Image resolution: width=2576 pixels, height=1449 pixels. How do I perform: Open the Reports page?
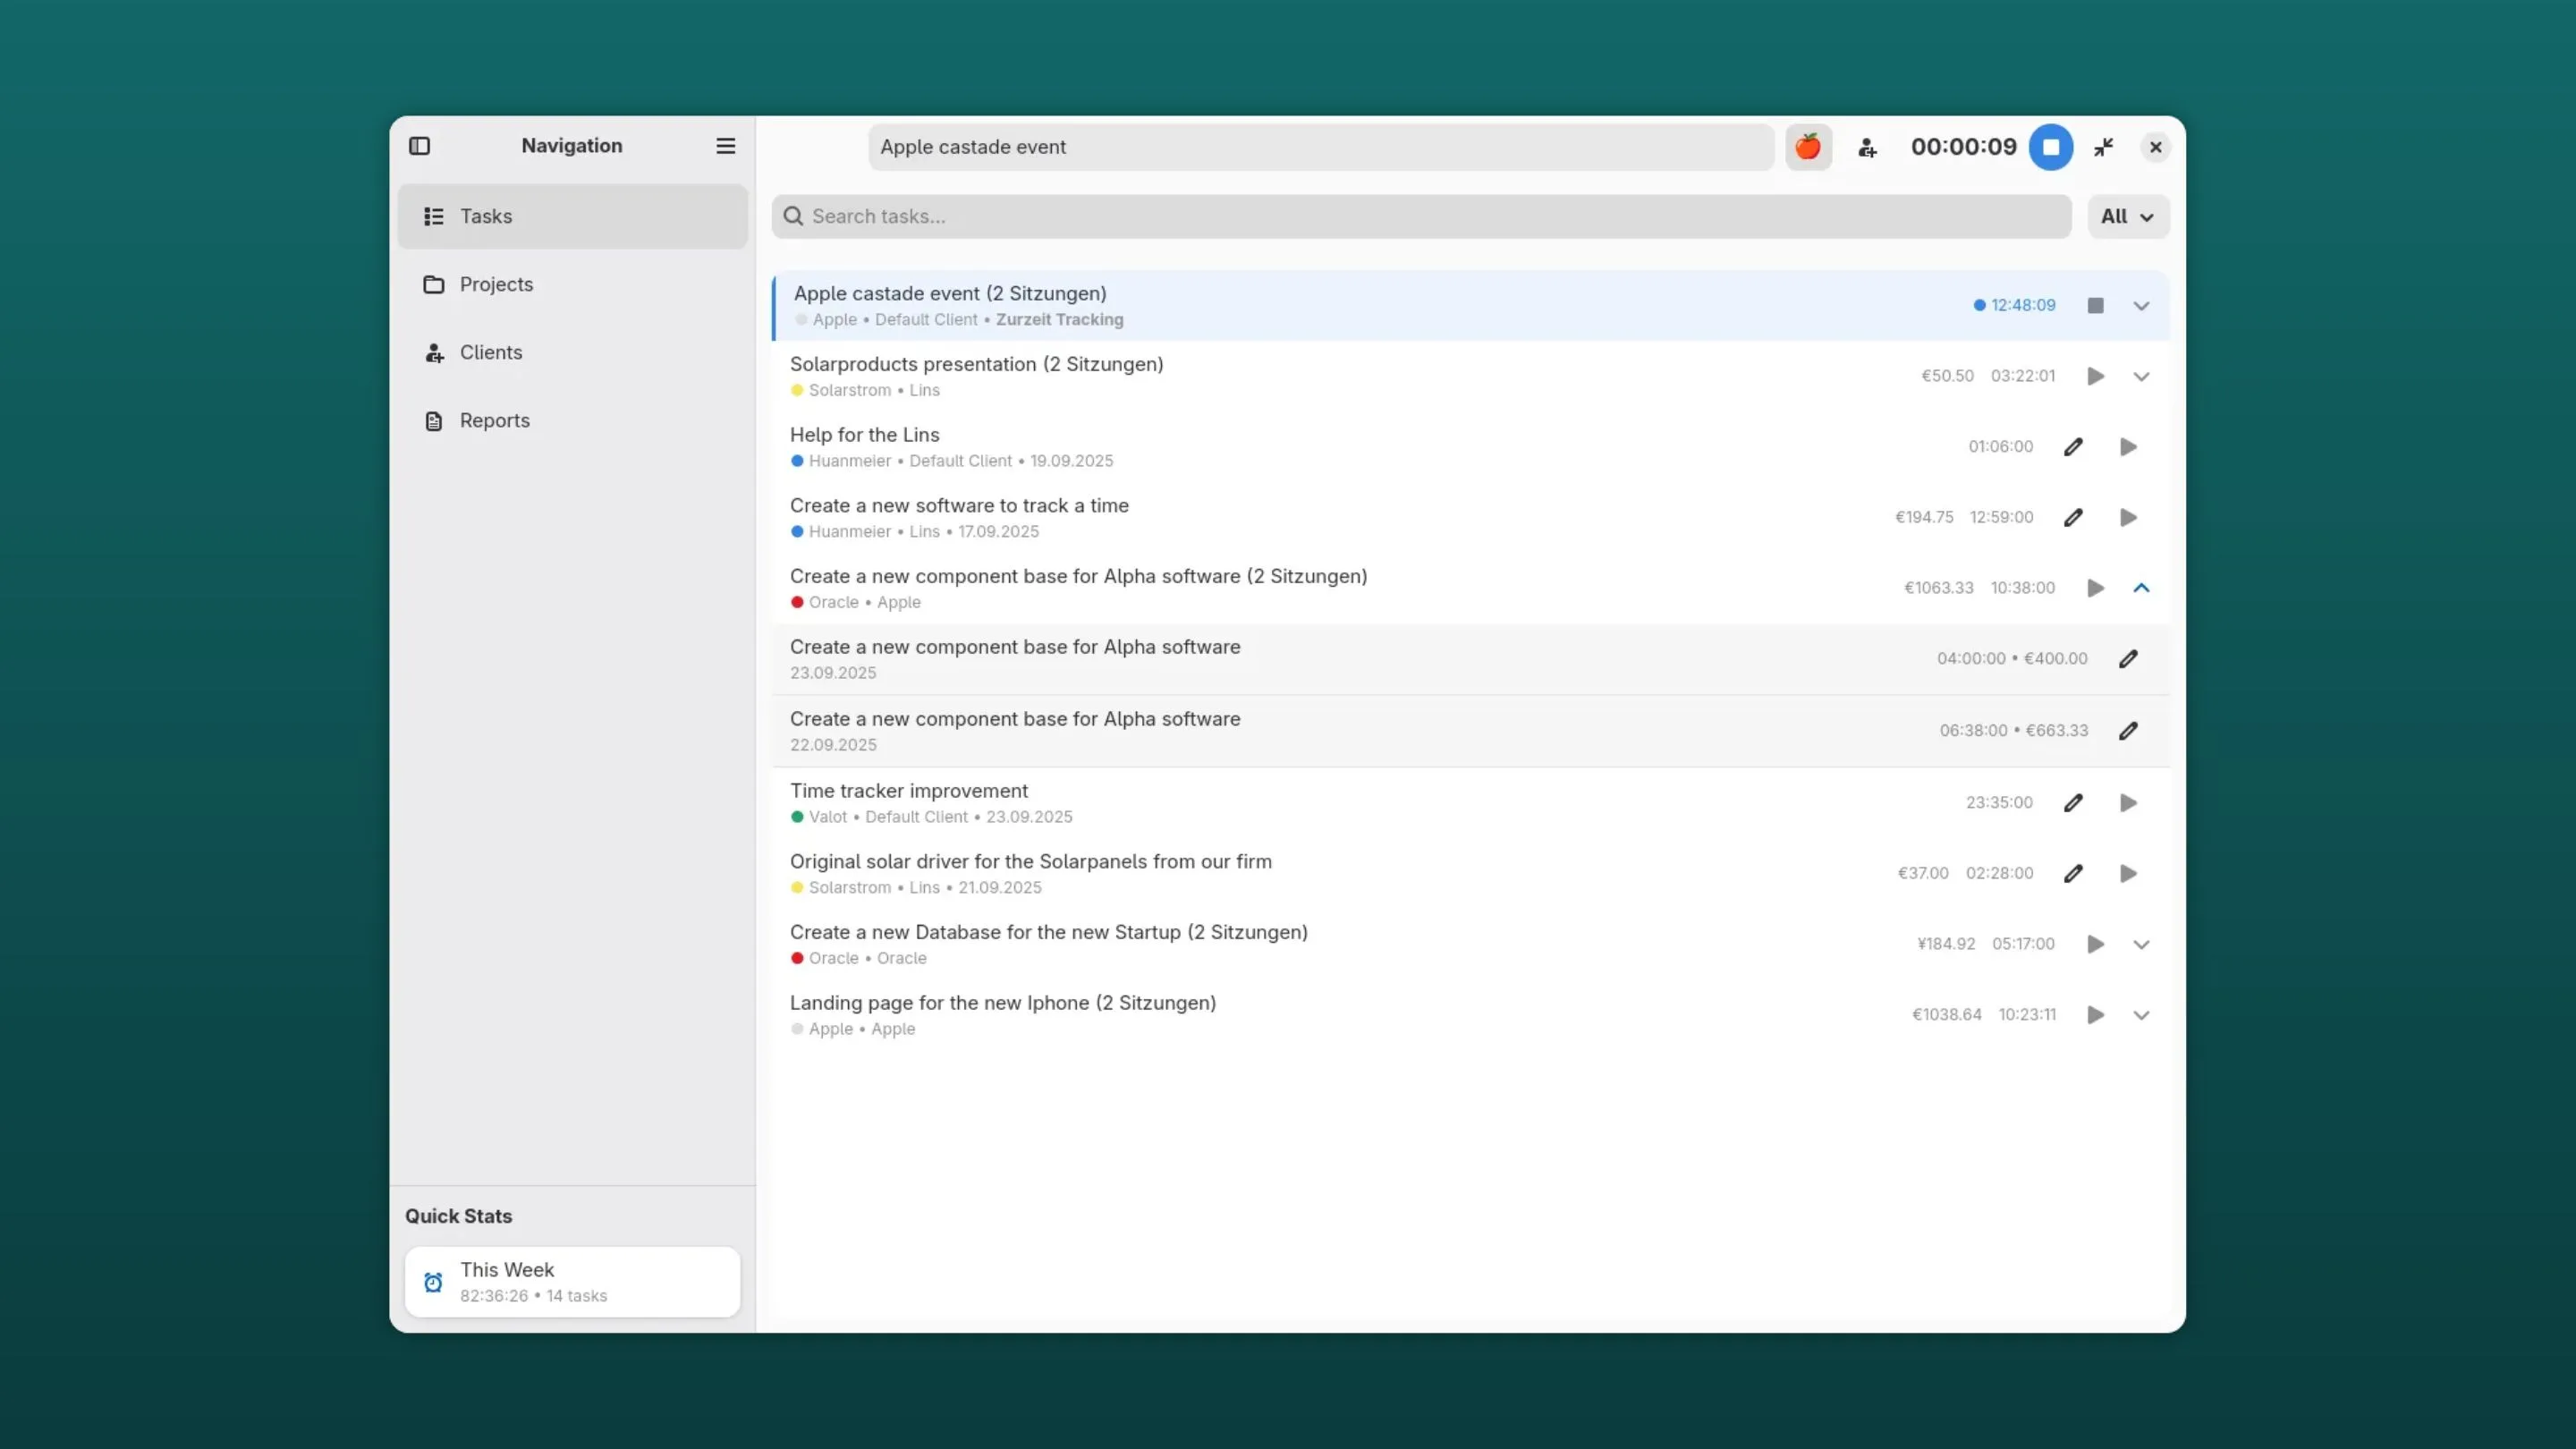click(x=572, y=420)
